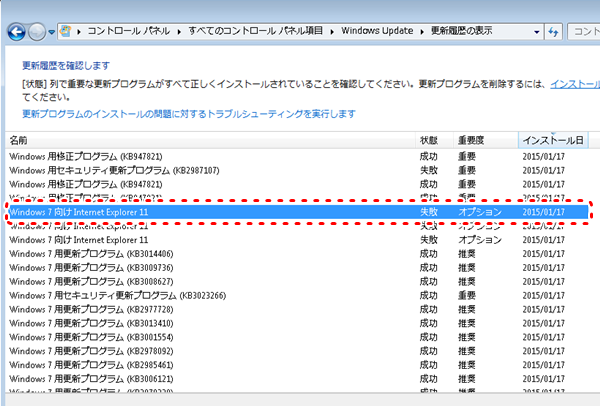Screen dimensions: 600x406
Task: Open the address bar previous locations dropdown
Action: click(536, 32)
